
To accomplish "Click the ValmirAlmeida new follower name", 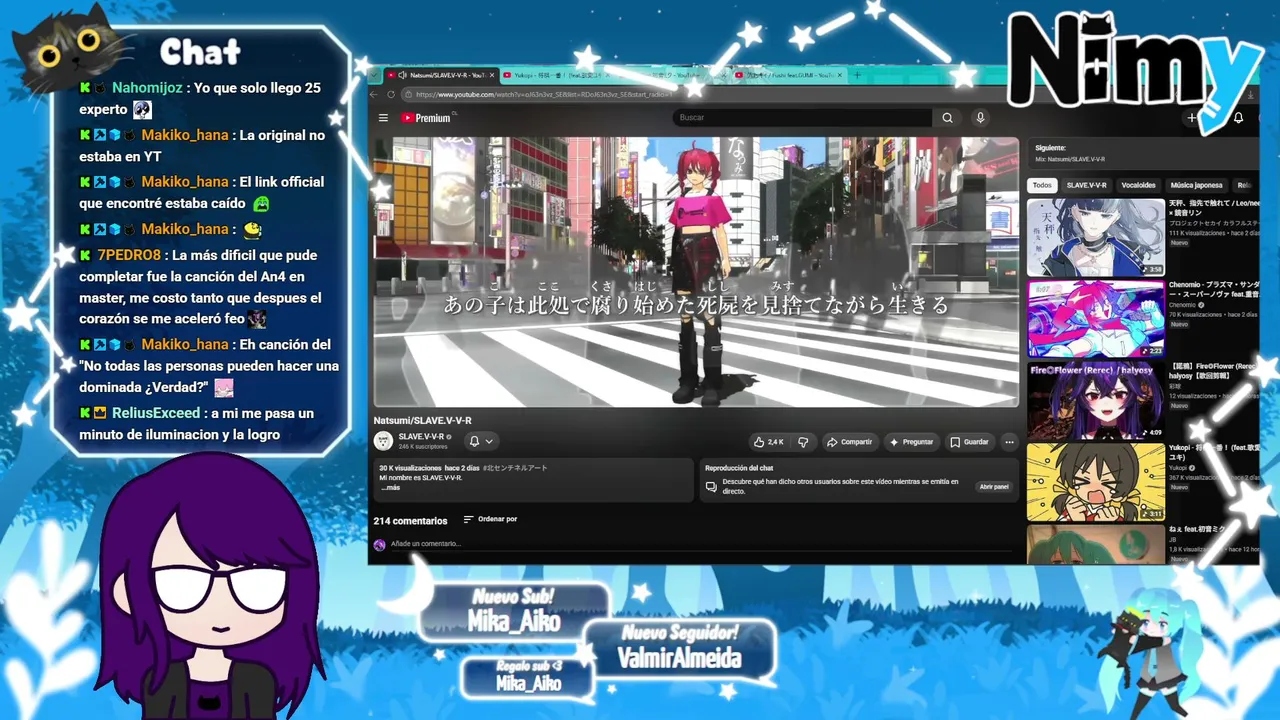I will click(679, 658).
